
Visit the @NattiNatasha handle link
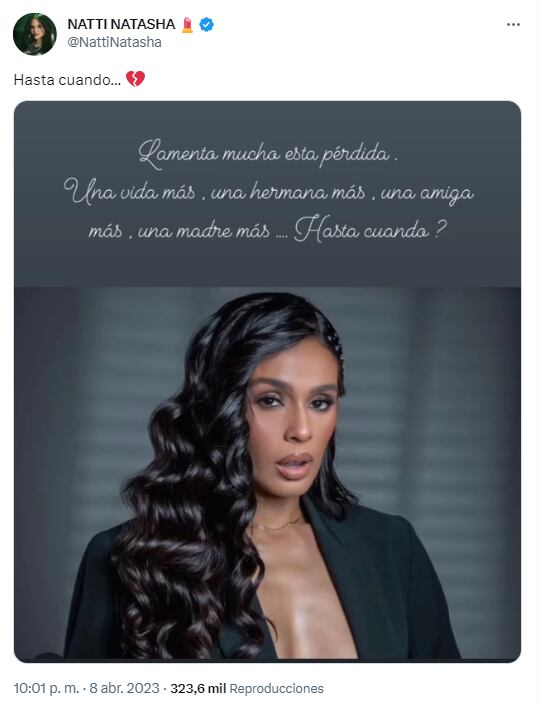[x=114, y=42]
